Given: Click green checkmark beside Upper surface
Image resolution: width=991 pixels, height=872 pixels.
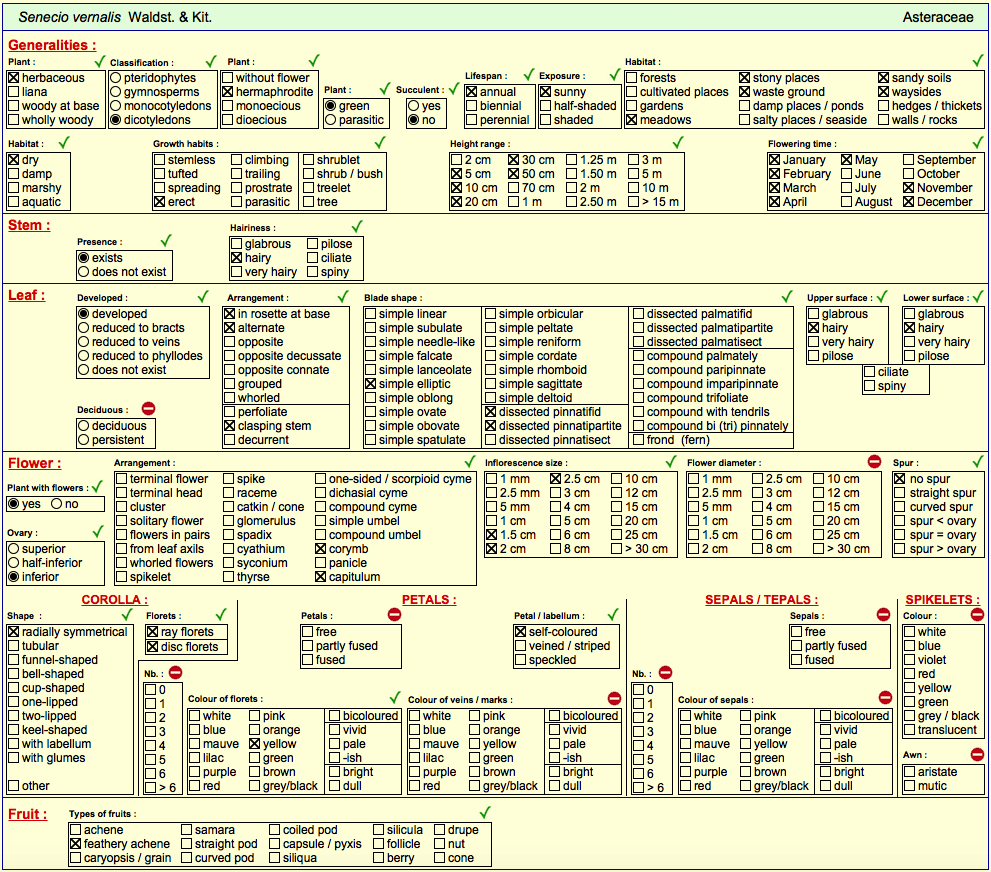Looking at the screenshot, I should [882, 296].
